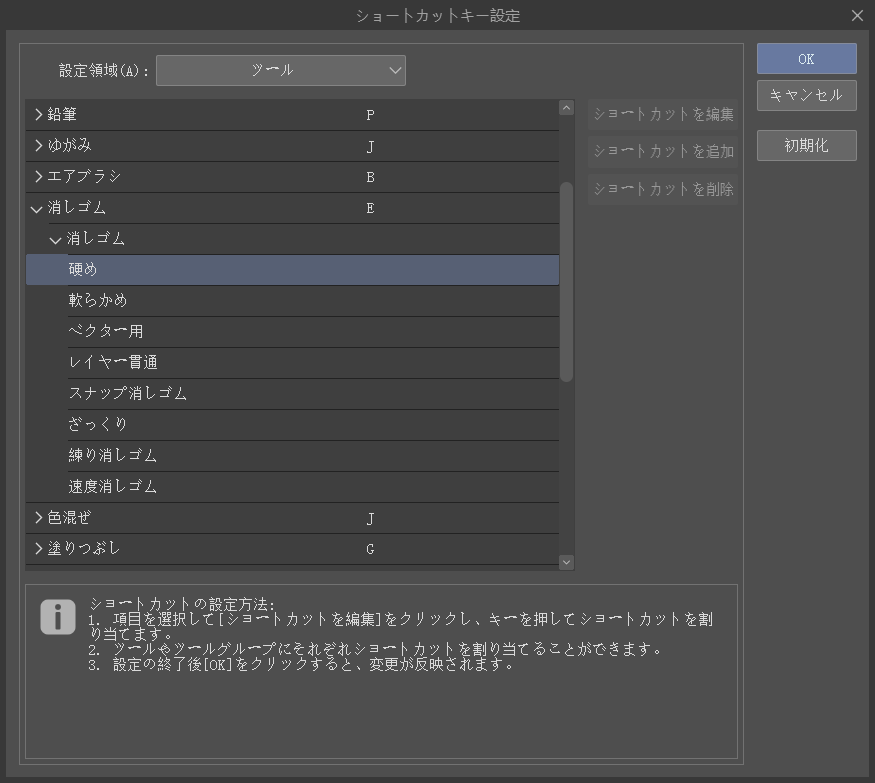The width and height of the screenshot is (875, 783).
Task: Click the 初期化 reset button
Action: tap(806, 146)
